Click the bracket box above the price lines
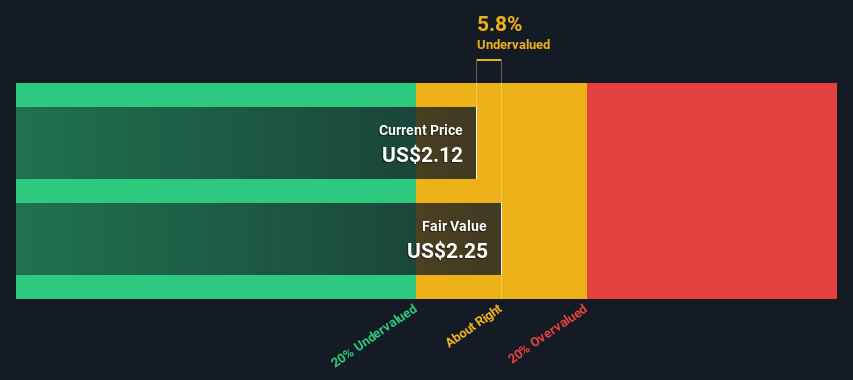 pyautogui.click(x=489, y=72)
